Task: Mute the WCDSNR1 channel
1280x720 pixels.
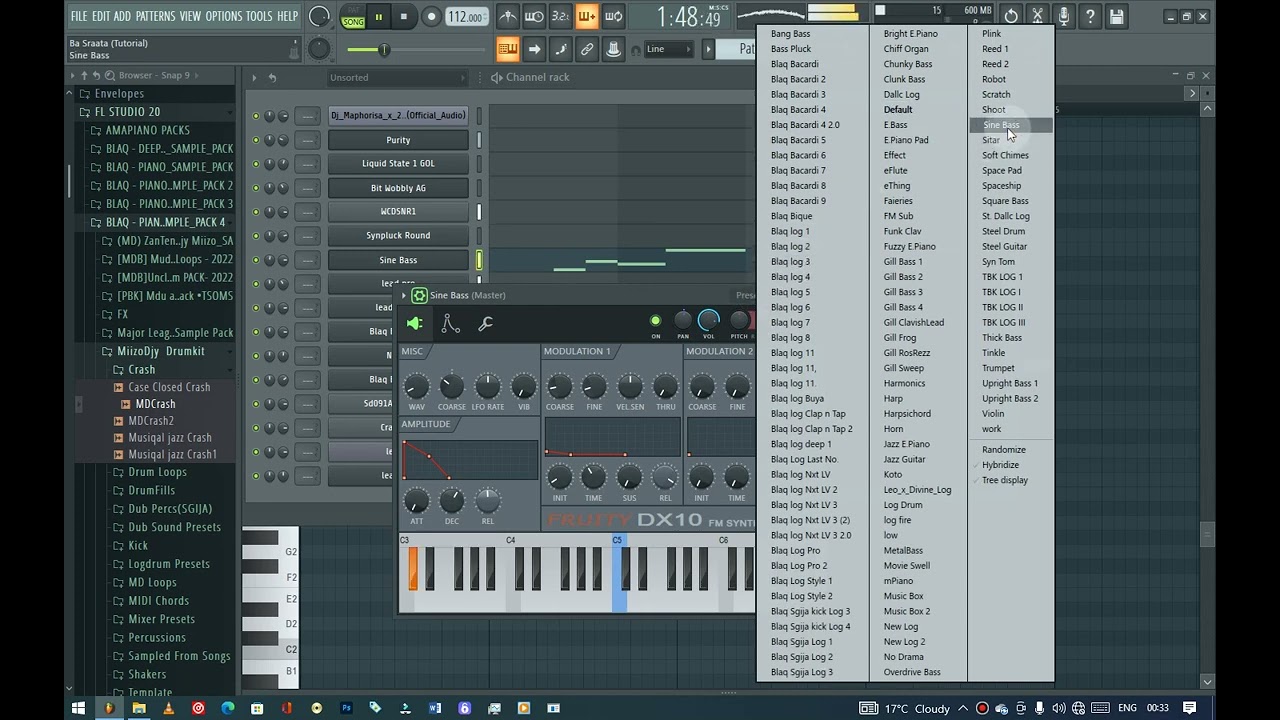Action: (256, 212)
